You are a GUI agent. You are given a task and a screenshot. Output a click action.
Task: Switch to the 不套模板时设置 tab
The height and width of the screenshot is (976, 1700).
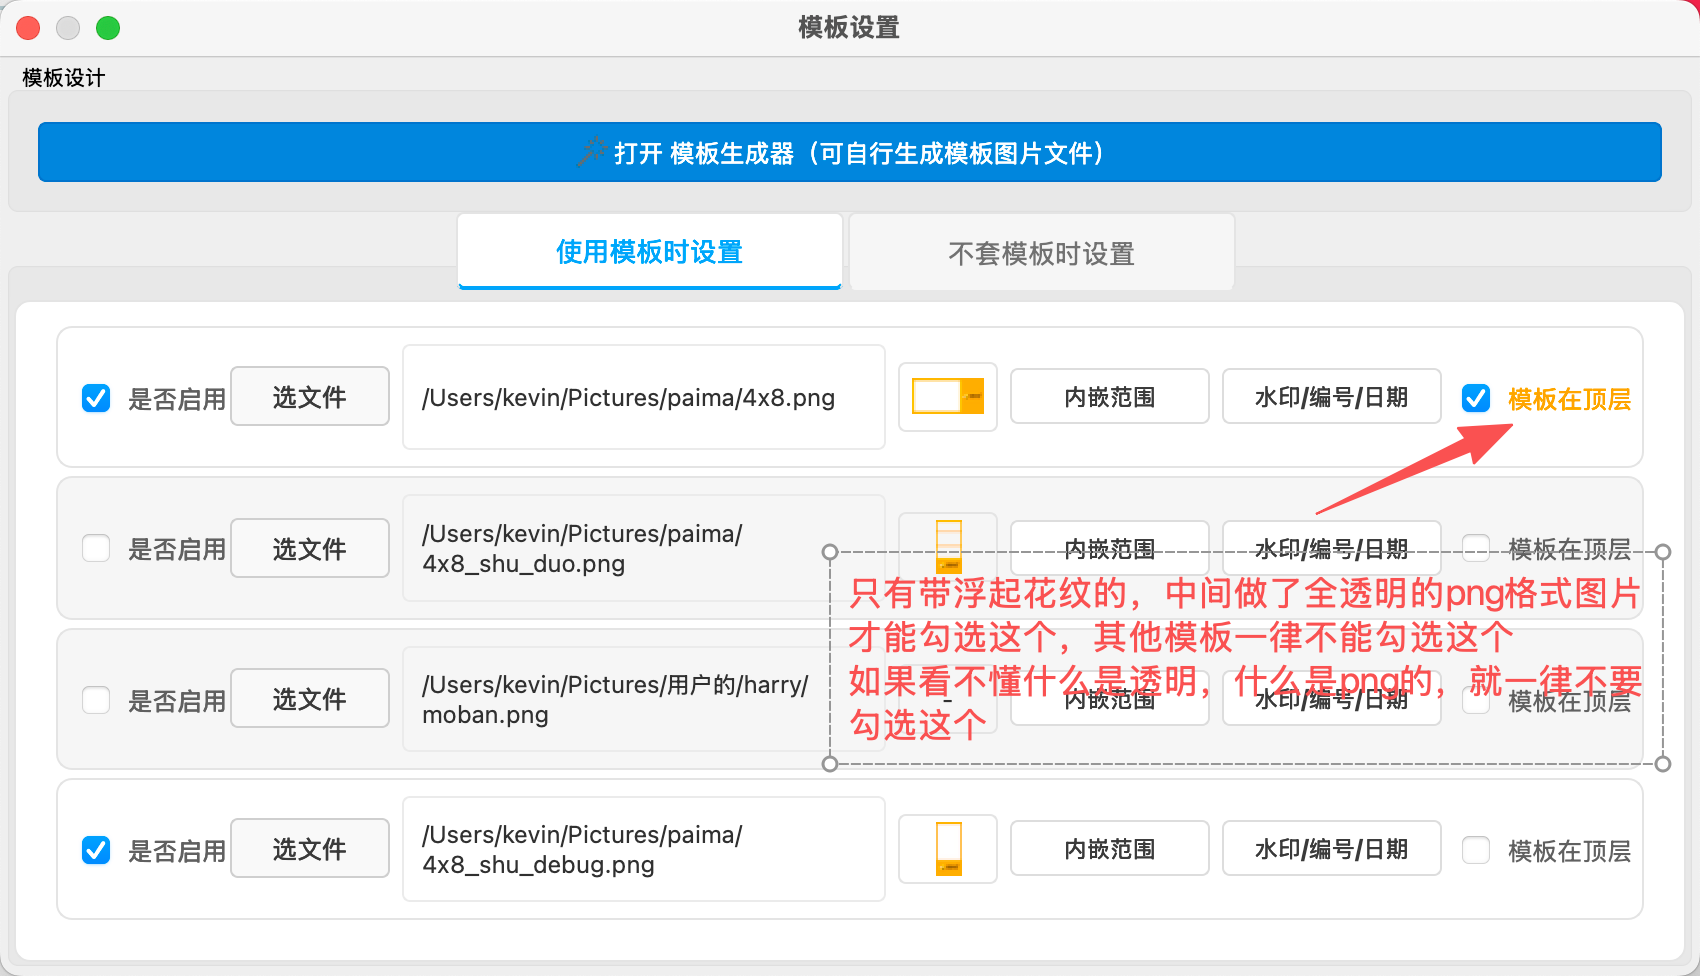(1041, 253)
